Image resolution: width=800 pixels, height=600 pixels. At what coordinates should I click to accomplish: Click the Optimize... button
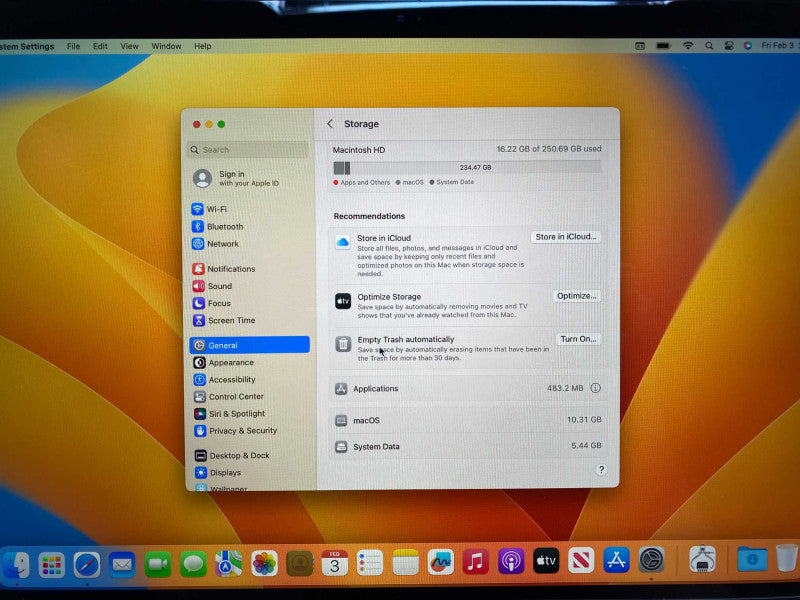(x=577, y=296)
